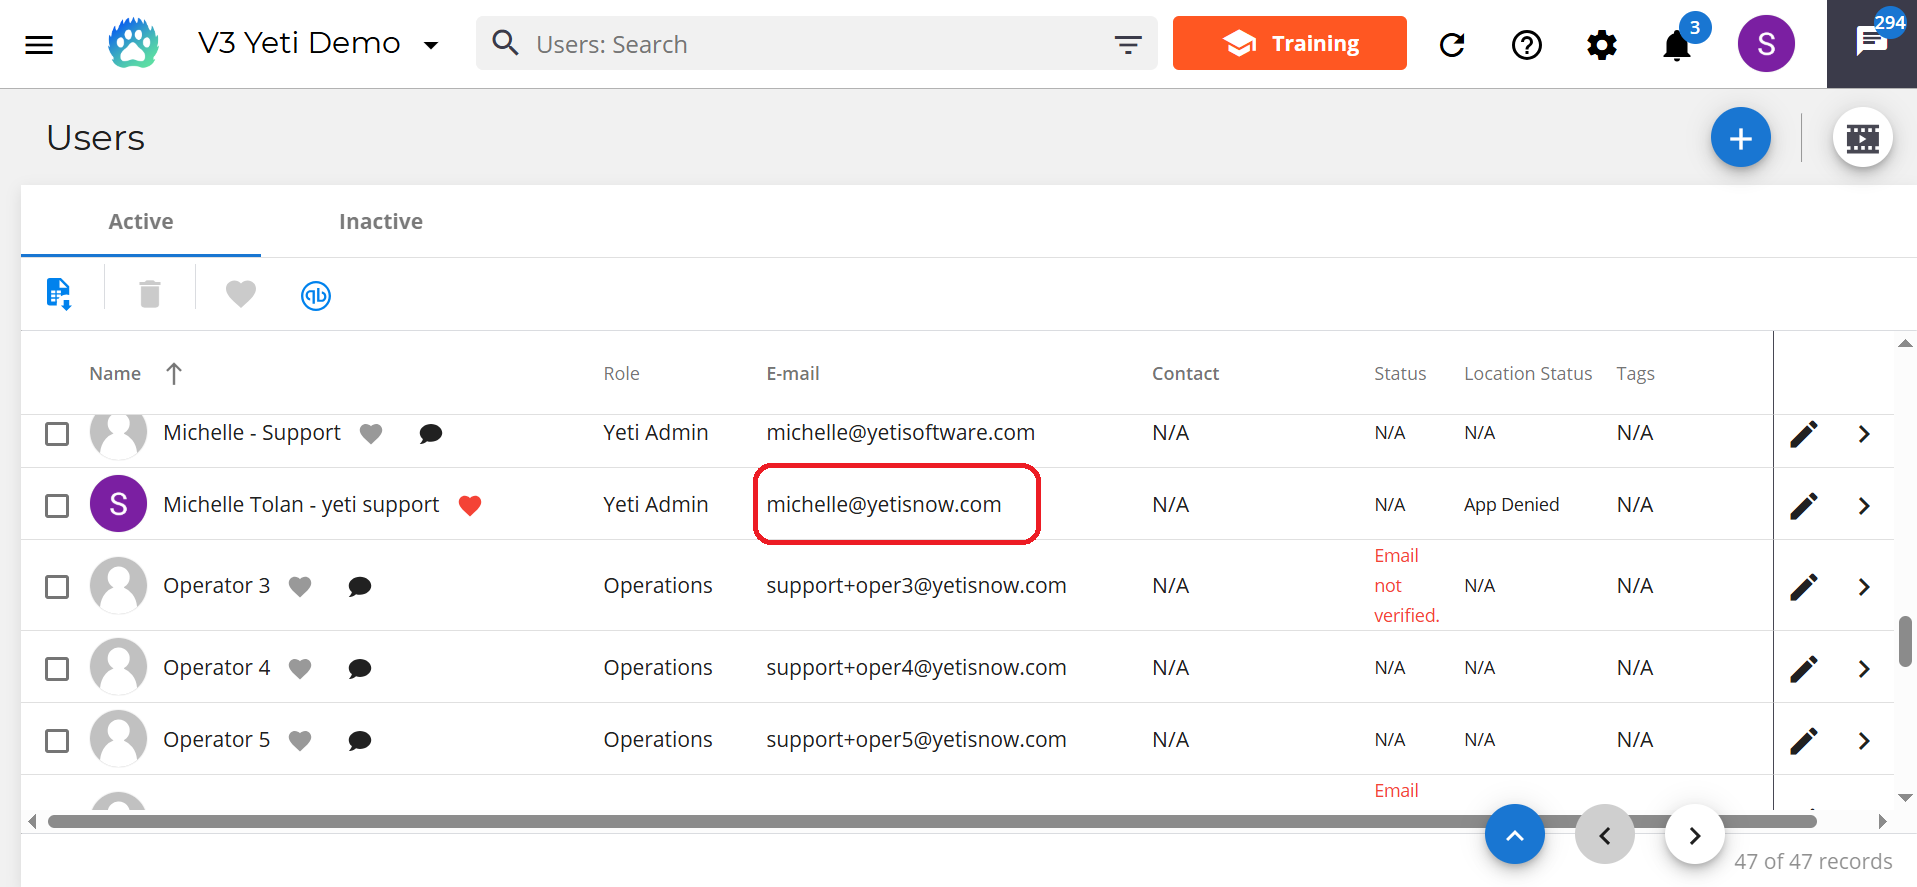This screenshot has width=1917, height=887.
Task: Edit Operator 3 using pencil icon
Action: click(1803, 587)
